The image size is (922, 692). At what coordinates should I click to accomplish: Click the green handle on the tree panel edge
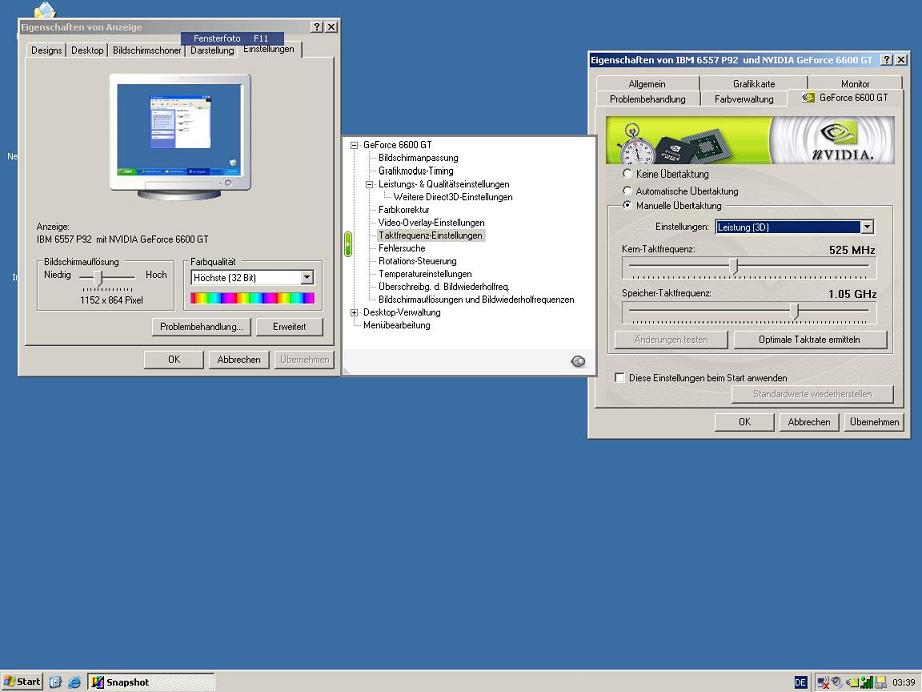click(348, 243)
